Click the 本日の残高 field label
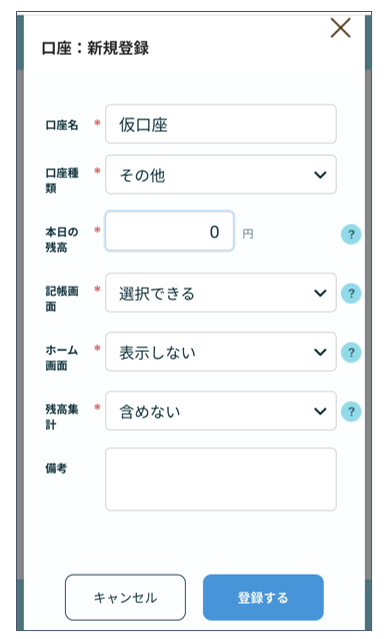Screen dimensions: 387x639 [x=62, y=240]
